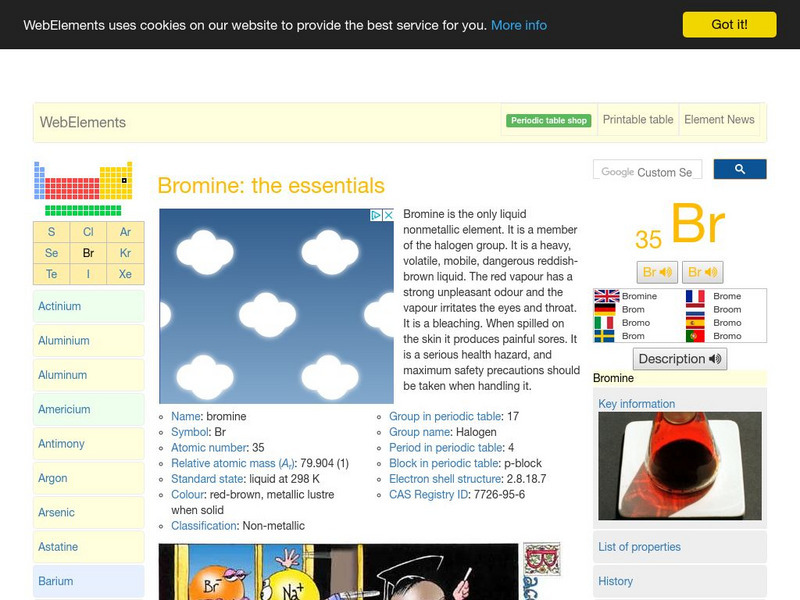Viewport: 800px width, 600px height.
Task: Switch to the Printable table page
Action: coord(637,119)
